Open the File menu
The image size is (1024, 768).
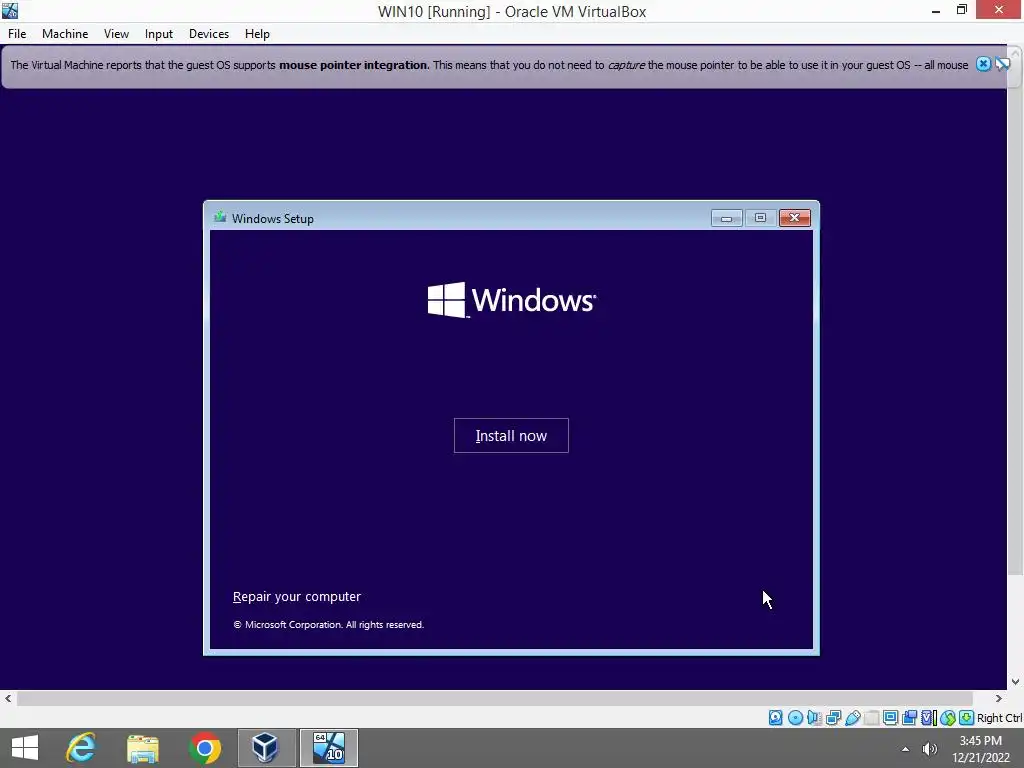tap(17, 34)
